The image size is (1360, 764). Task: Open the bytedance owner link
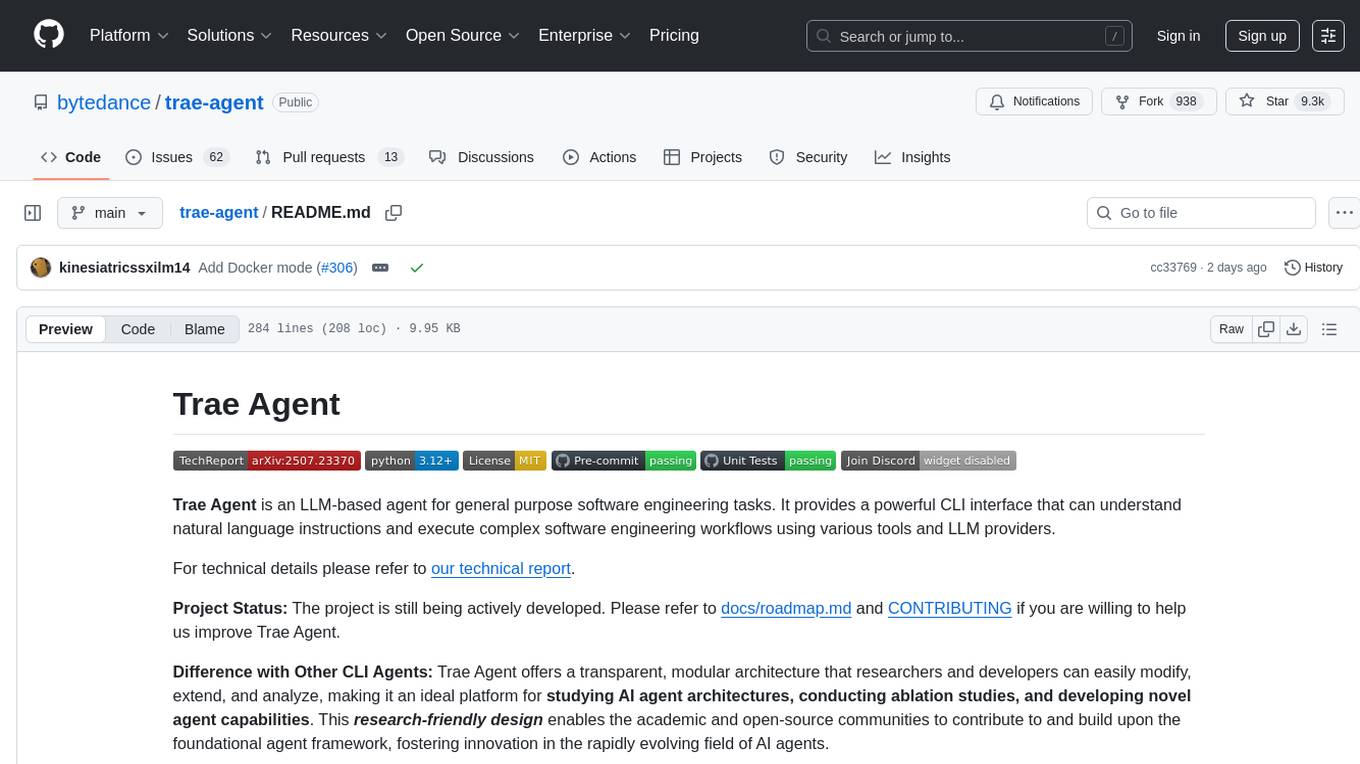coord(104,102)
